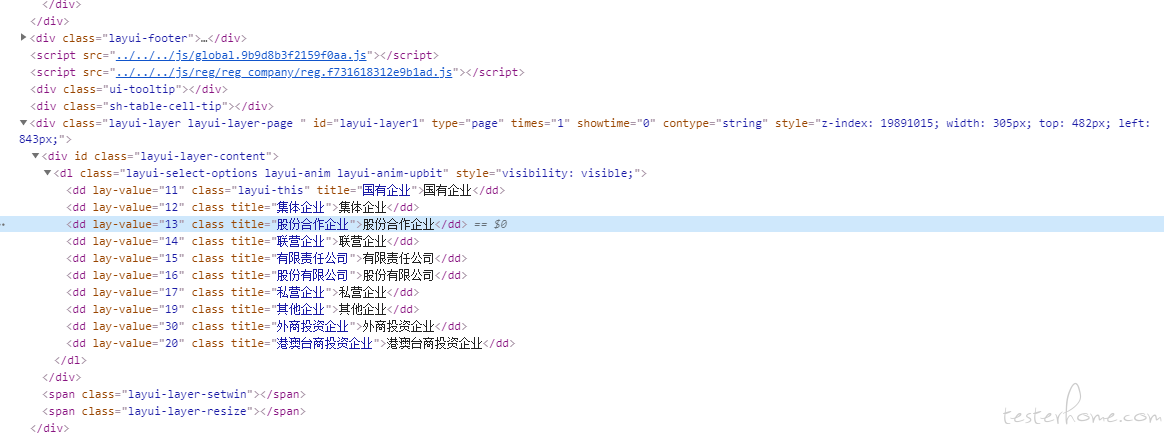Click the type="page" attribute
Image resolution: width=1164 pixels, height=440 pixels.
[468, 123]
